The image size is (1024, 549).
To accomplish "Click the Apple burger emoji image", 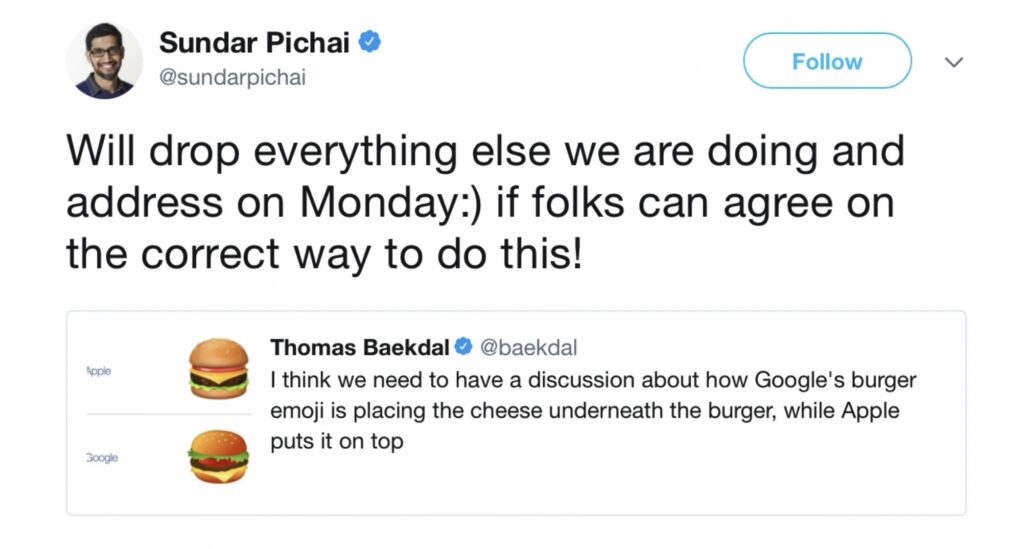I will [x=219, y=368].
